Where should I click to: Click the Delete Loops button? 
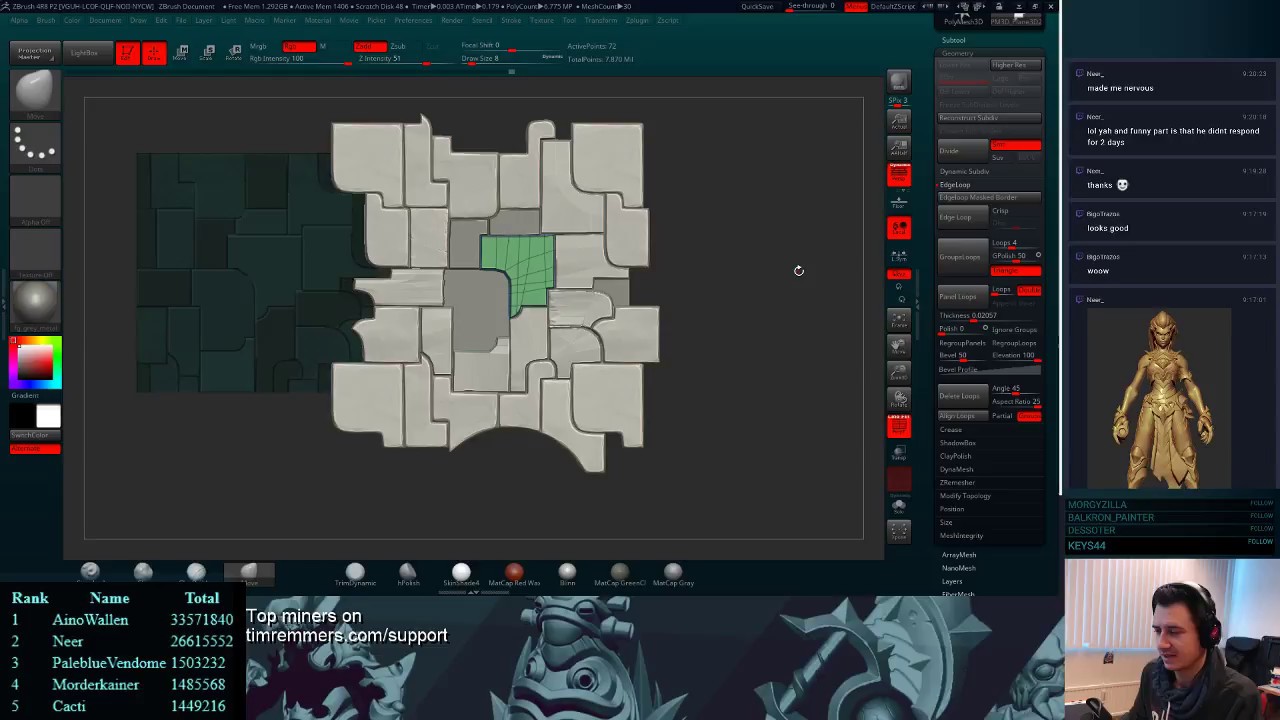(x=961, y=396)
